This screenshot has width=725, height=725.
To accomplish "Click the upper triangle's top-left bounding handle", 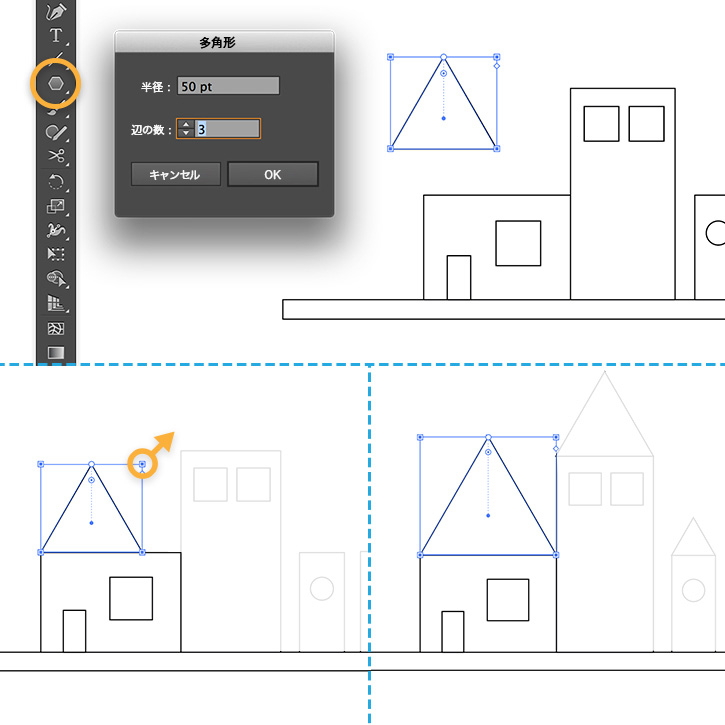I will (x=390, y=57).
